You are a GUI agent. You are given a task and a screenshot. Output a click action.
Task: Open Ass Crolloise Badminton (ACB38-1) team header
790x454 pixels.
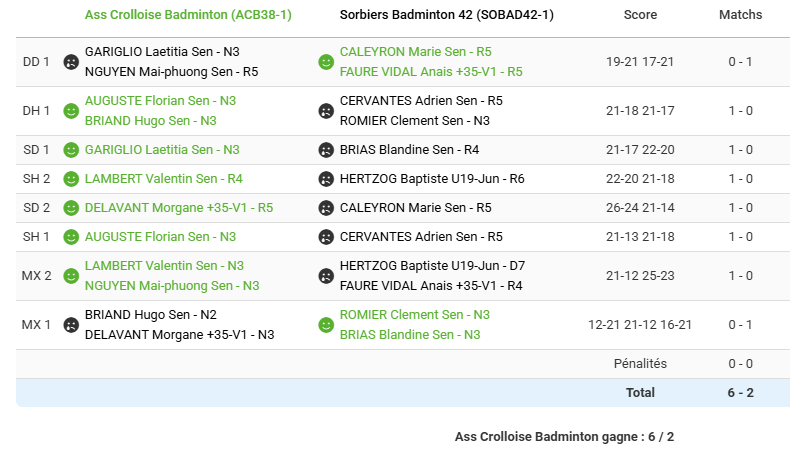point(188,15)
